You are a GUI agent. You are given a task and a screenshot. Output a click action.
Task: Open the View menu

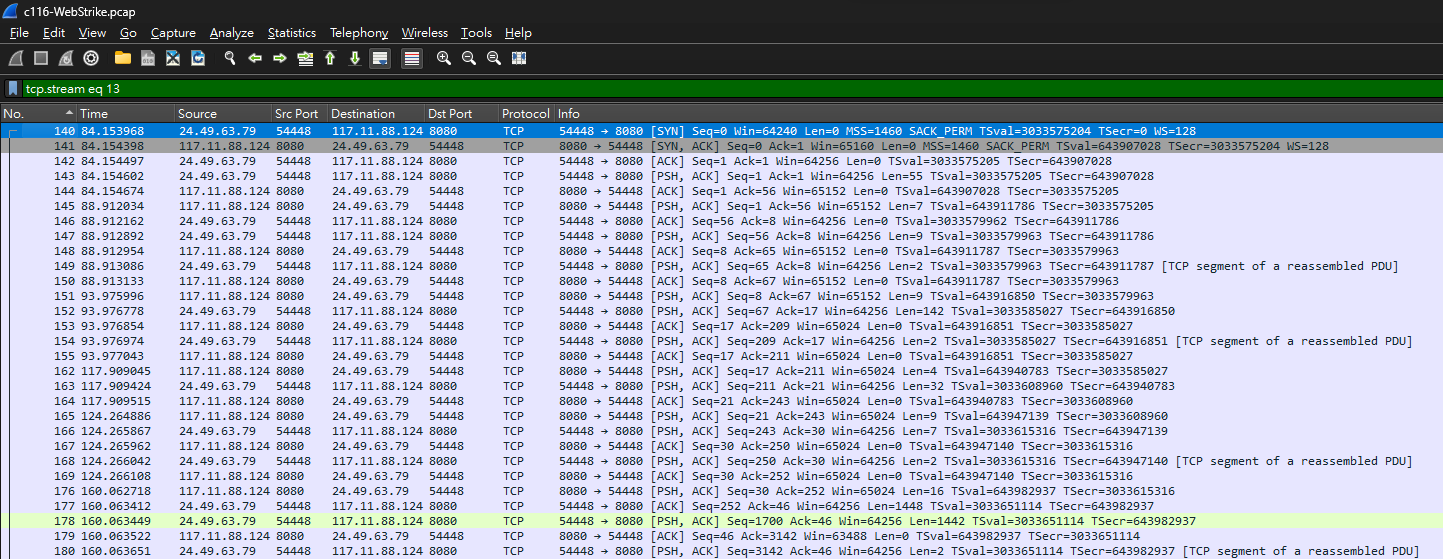point(92,33)
